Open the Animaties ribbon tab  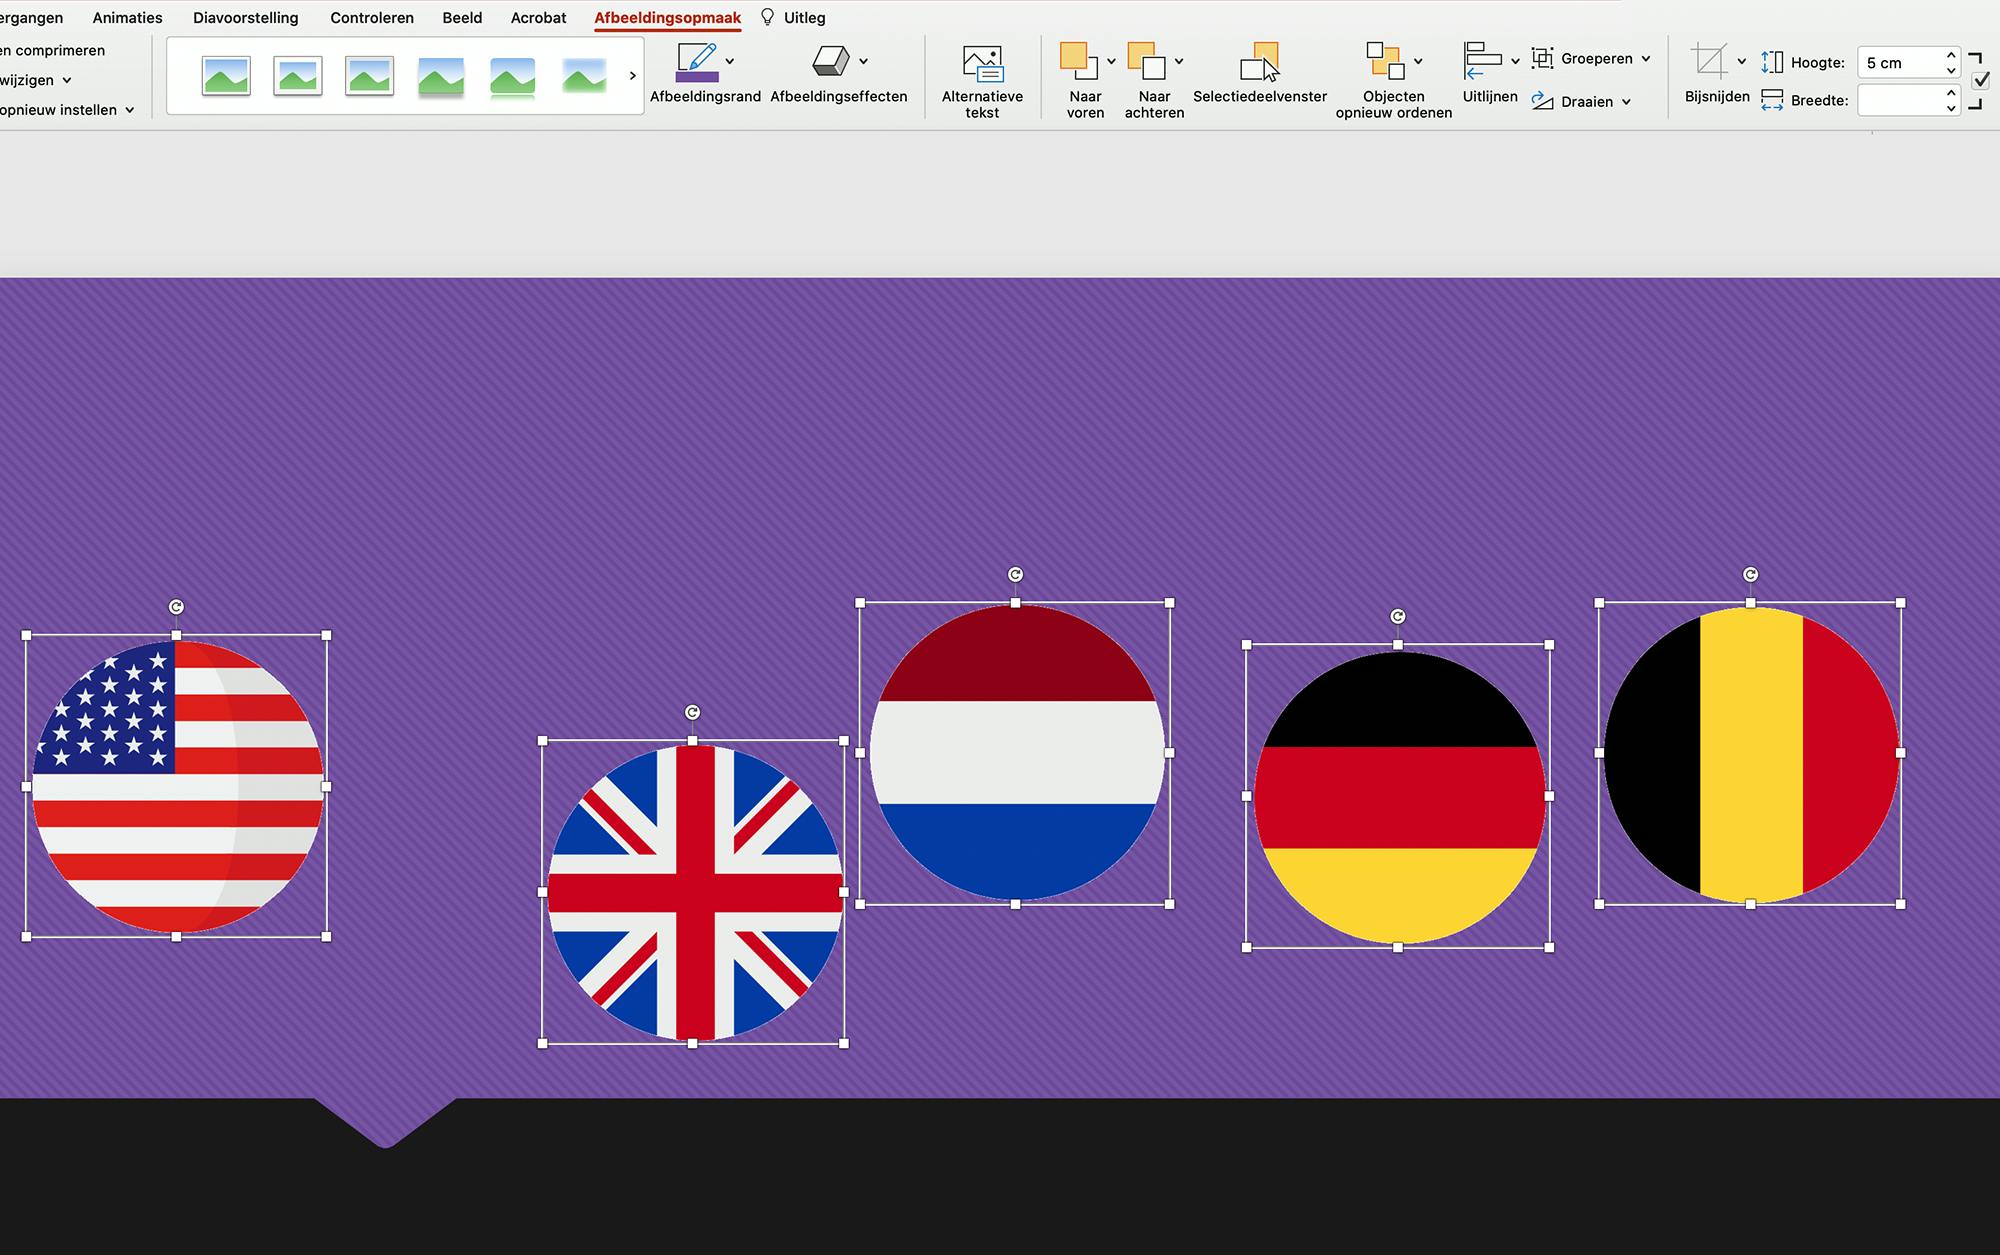click(x=127, y=18)
